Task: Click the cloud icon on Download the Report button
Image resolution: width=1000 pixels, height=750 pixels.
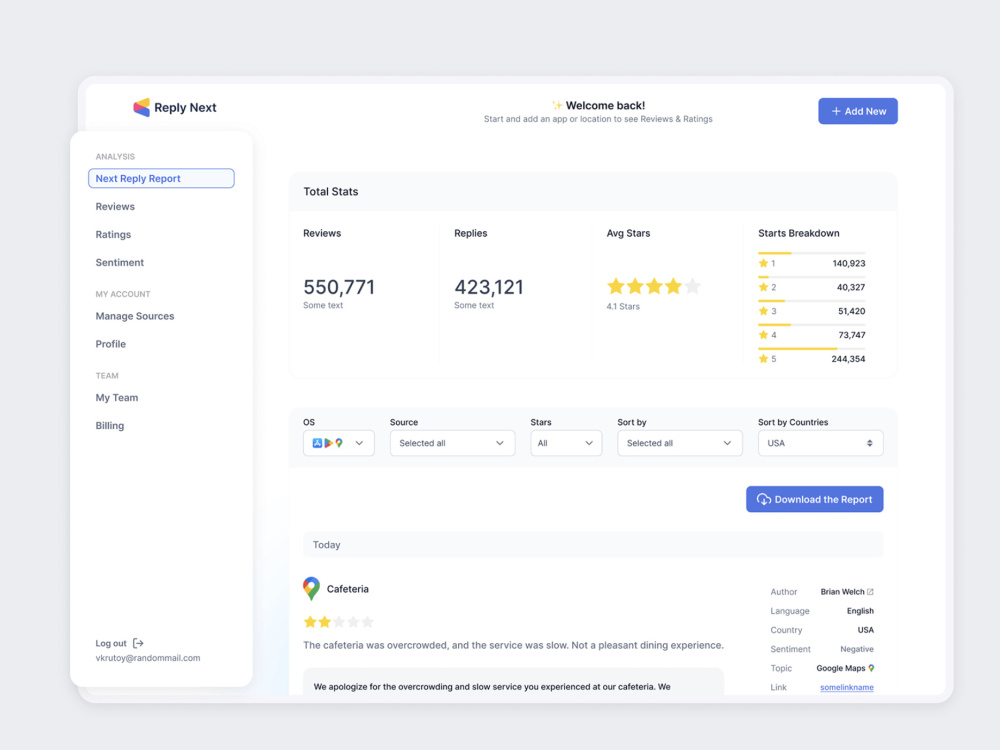Action: point(763,499)
